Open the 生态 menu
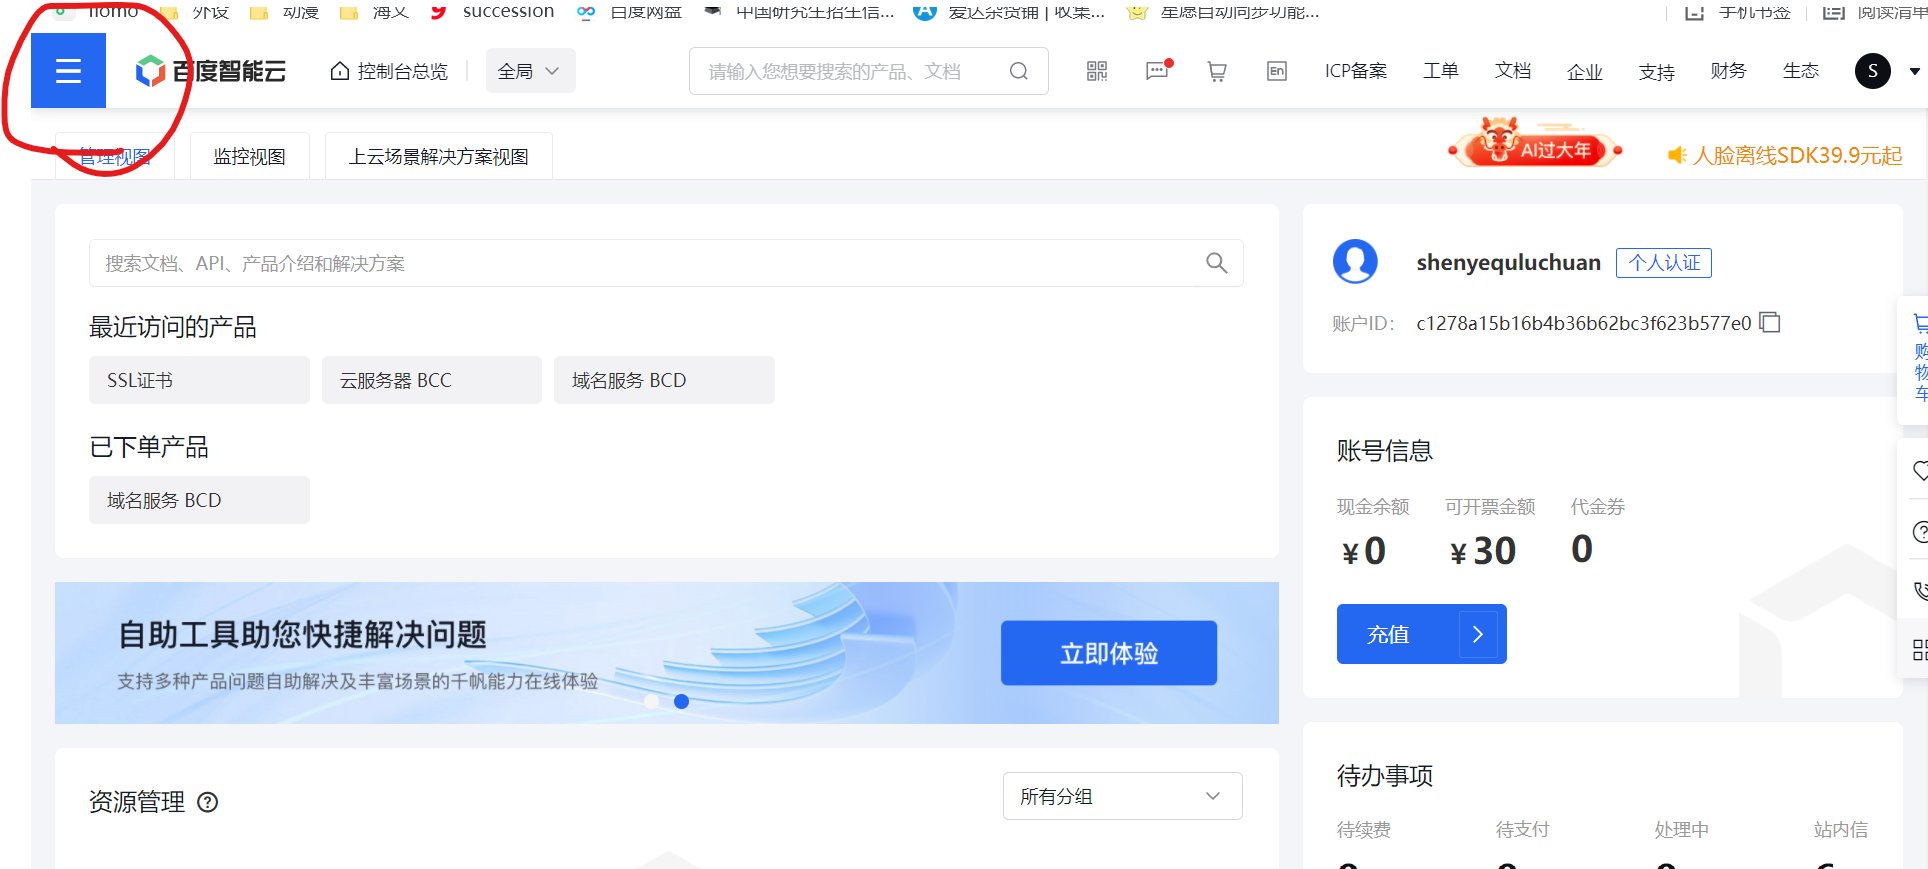Screen dimensions: 1928x869 1801,71
